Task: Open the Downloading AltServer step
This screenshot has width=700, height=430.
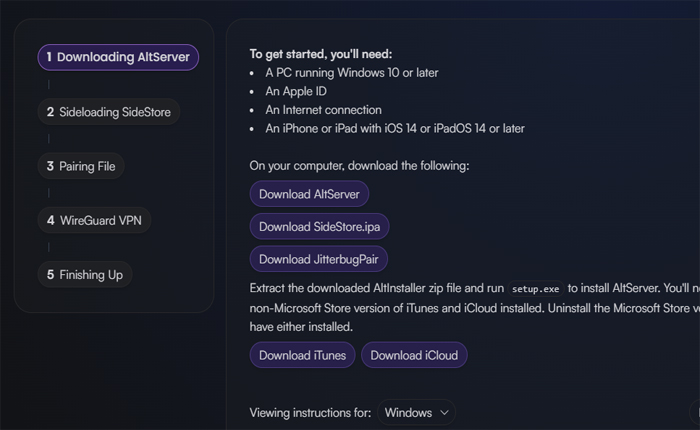Action: pos(118,57)
